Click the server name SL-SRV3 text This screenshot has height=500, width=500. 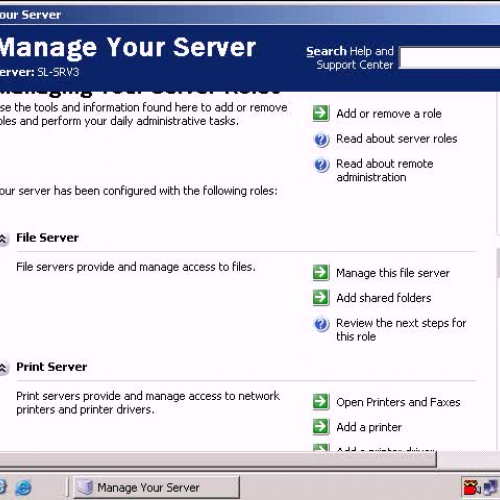pyautogui.click(x=58, y=72)
